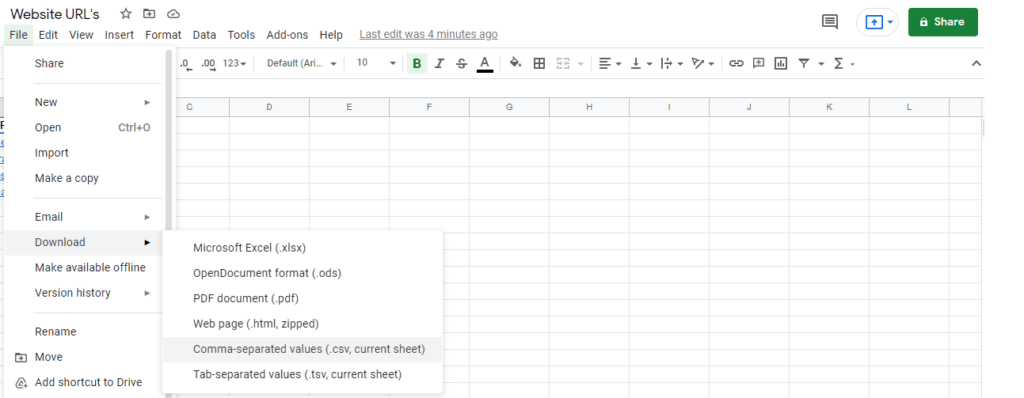This screenshot has width=1024, height=398.
Task: Insert chart from the toolbar
Action: 780,63
